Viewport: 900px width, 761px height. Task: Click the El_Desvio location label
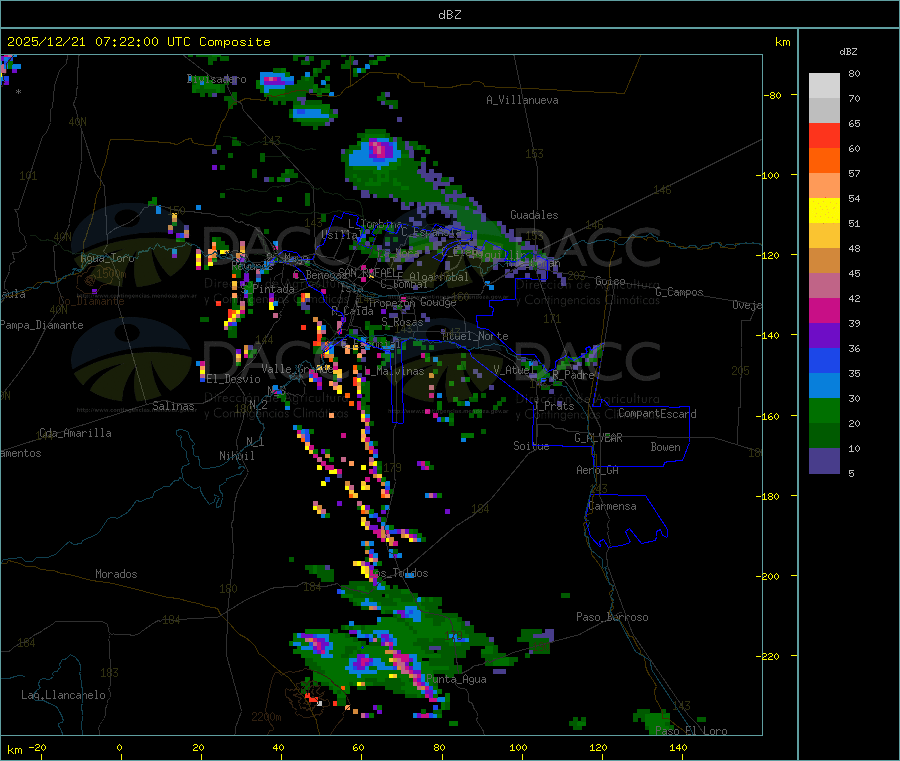pos(234,379)
